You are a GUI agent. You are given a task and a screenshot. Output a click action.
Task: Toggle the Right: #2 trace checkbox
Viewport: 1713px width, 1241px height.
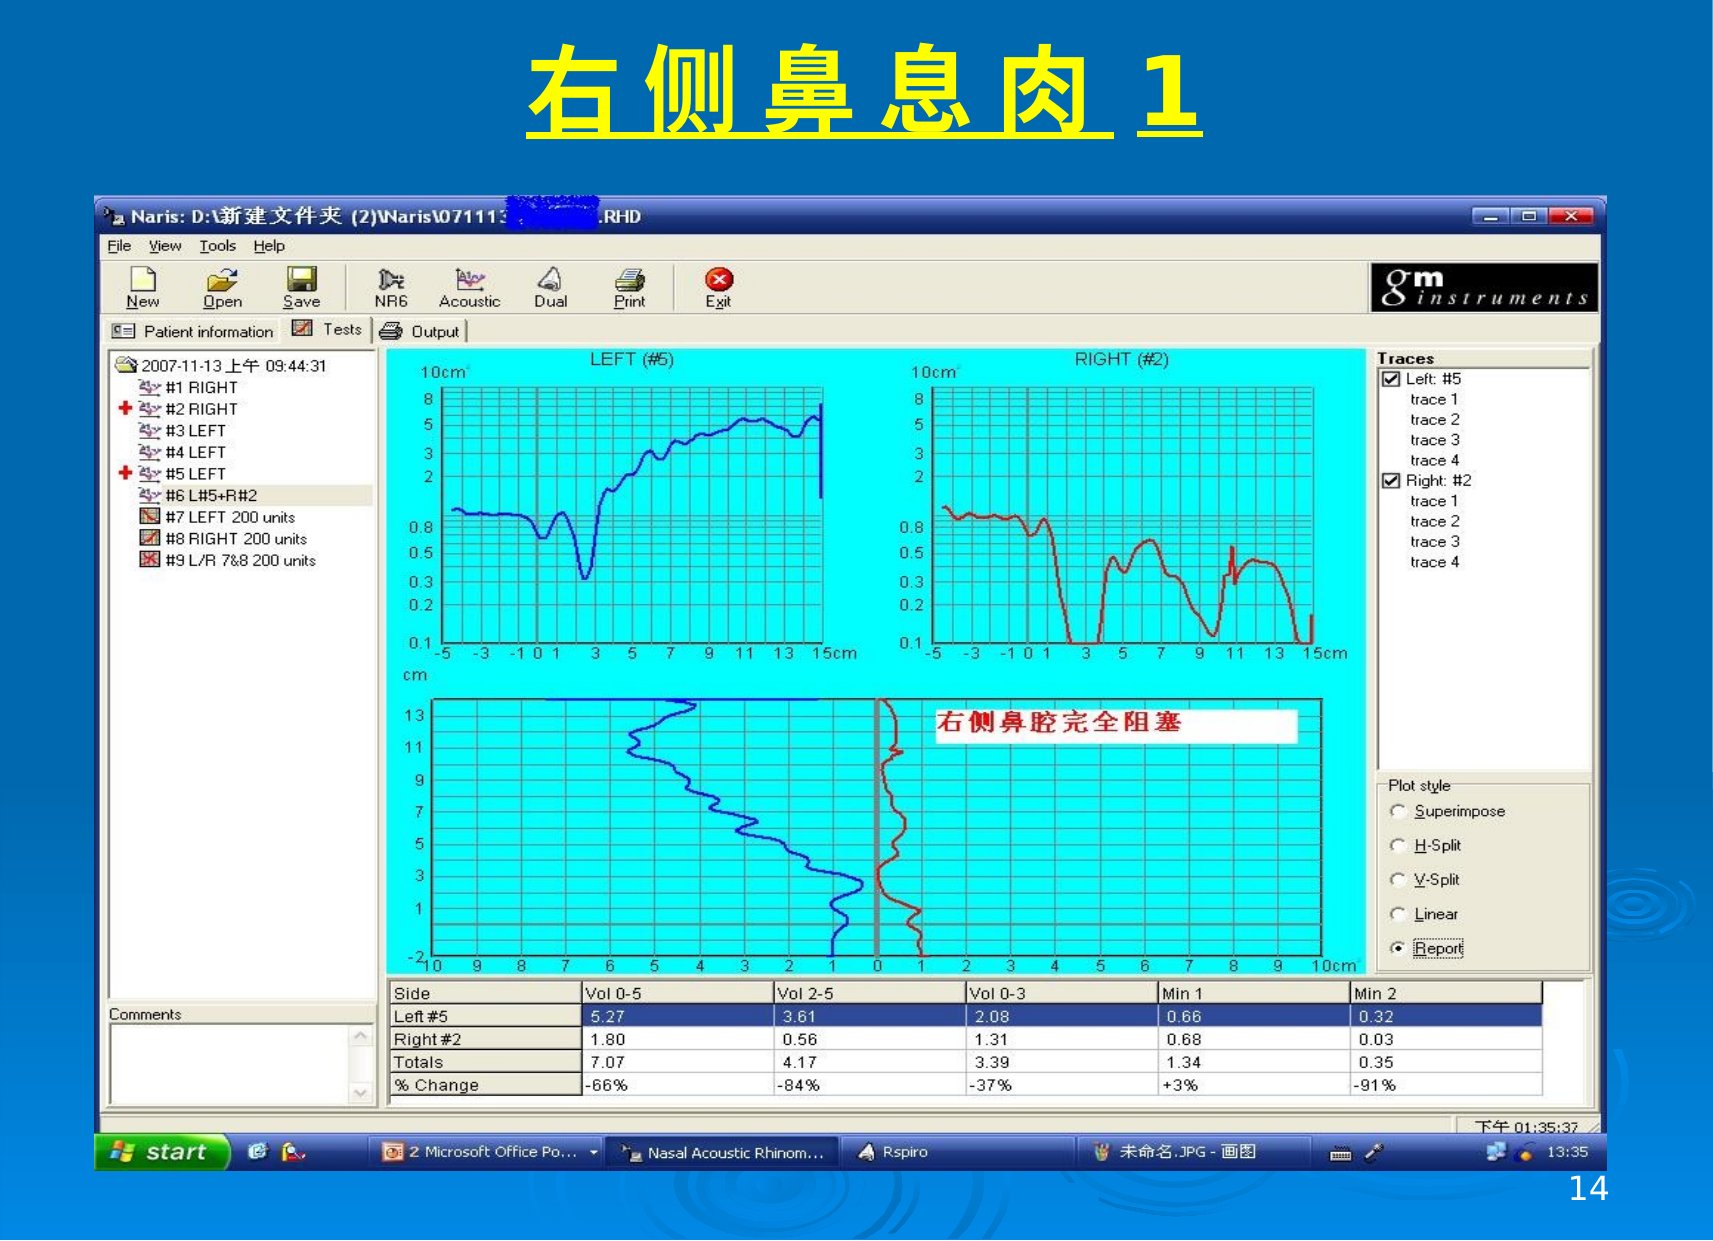pyautogui.click(x=1391, y=481)
